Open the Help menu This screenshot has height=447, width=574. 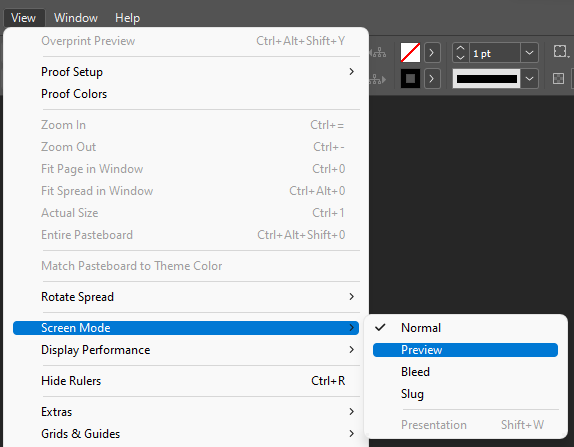click(x=127, y=18)
